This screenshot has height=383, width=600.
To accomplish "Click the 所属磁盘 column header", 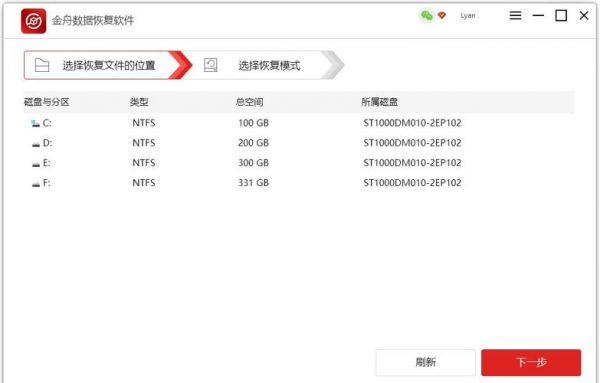I will pyautogui.click(x=380, y=102).
